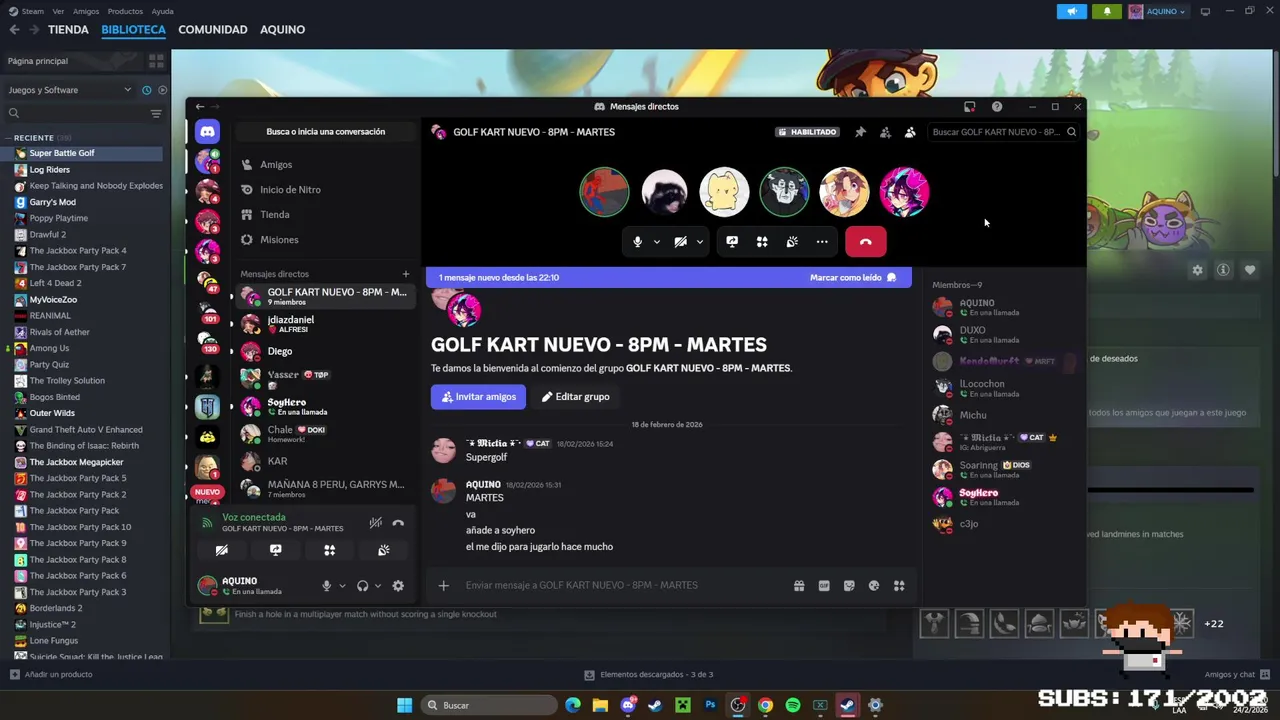Image resolution: width=1280 pixels, height=720 pixels.
Task: Open Steam menu in menu bar
Action: 32,11
